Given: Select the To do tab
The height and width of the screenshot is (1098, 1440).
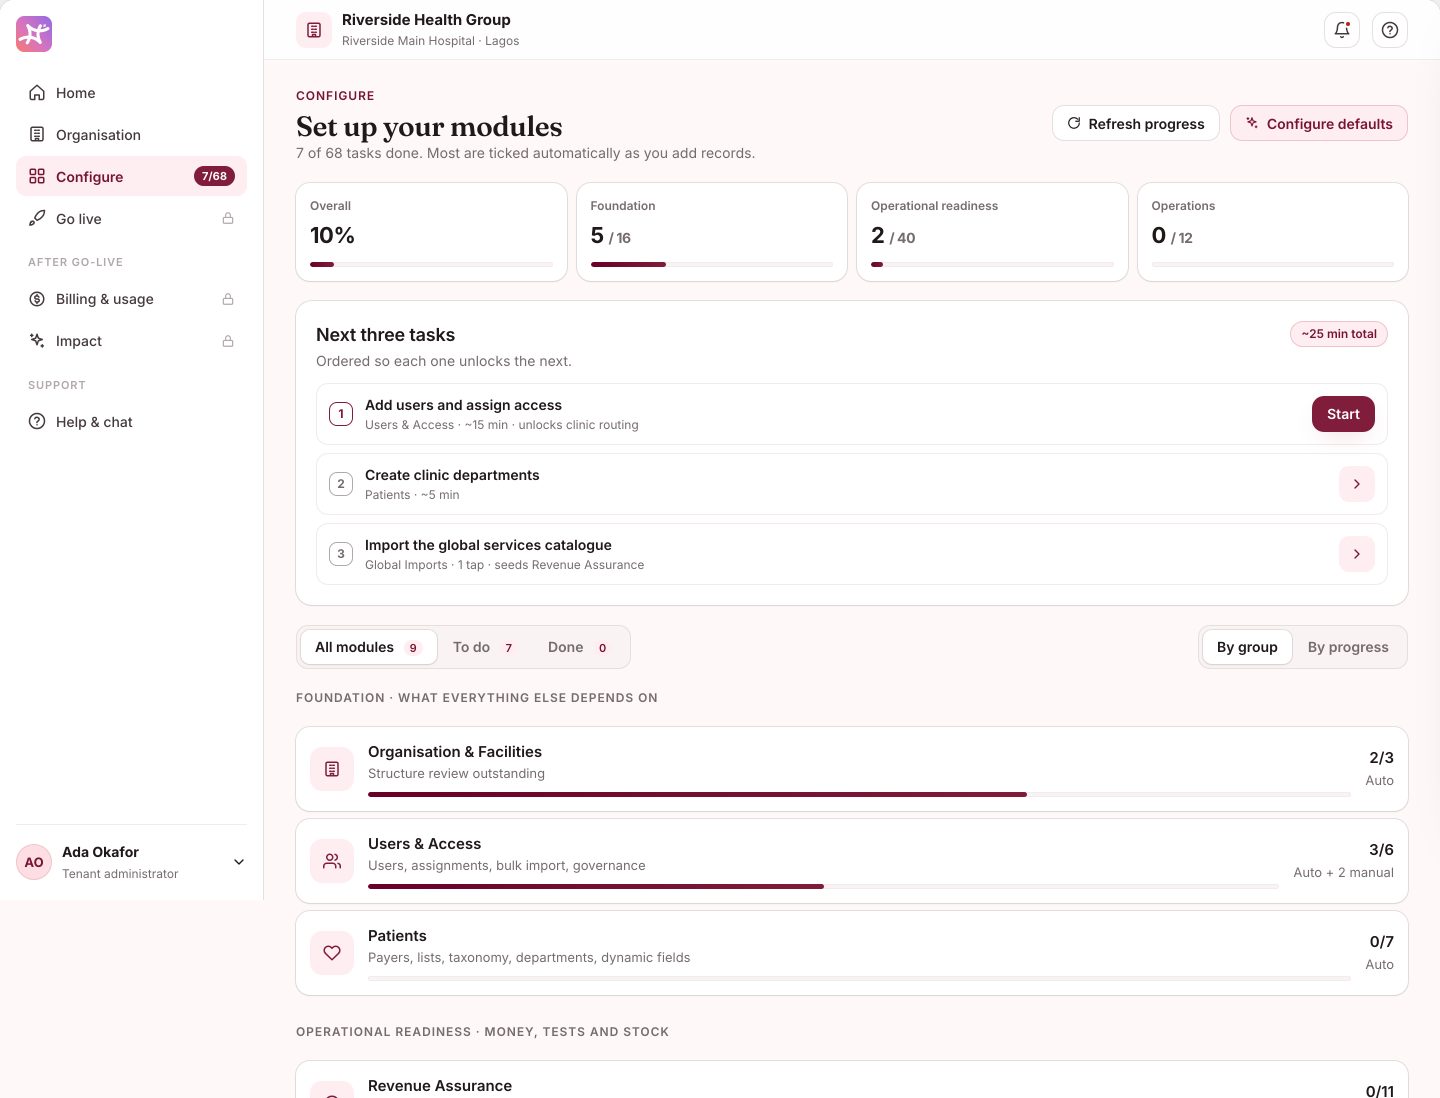Looking at the screenshot, I should click(x=484, y=647).
